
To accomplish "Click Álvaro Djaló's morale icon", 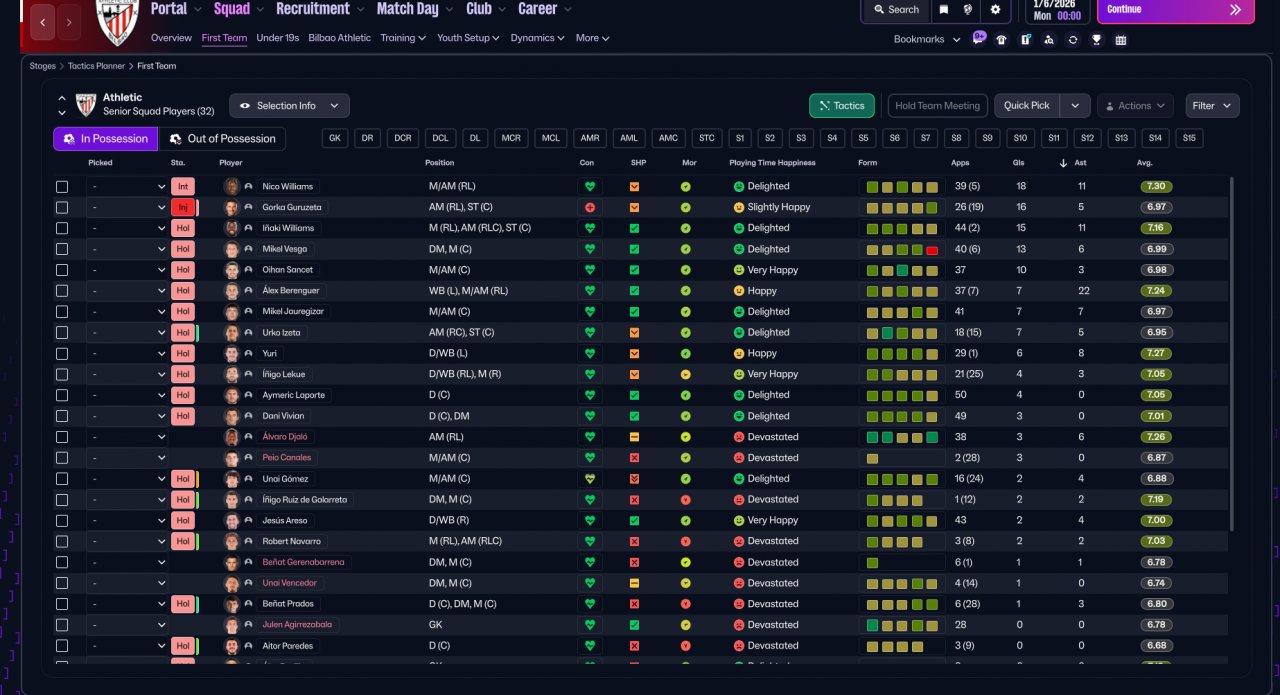I will pyautogui.click(x=685, y=437).
